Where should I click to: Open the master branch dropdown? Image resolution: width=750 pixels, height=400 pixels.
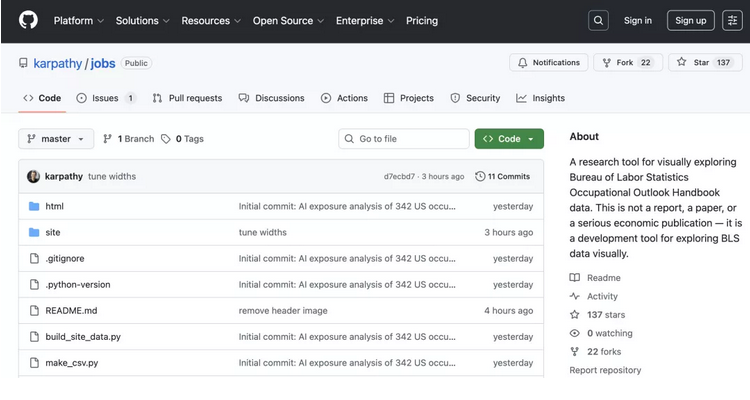pyautogui.click(x=56, y=139)
